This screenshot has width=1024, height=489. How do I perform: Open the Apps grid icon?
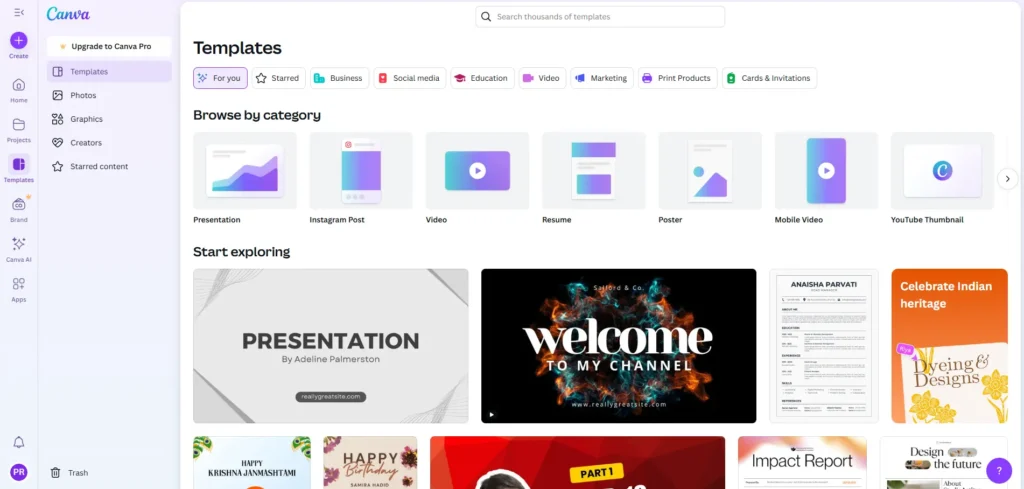(19, 284)
